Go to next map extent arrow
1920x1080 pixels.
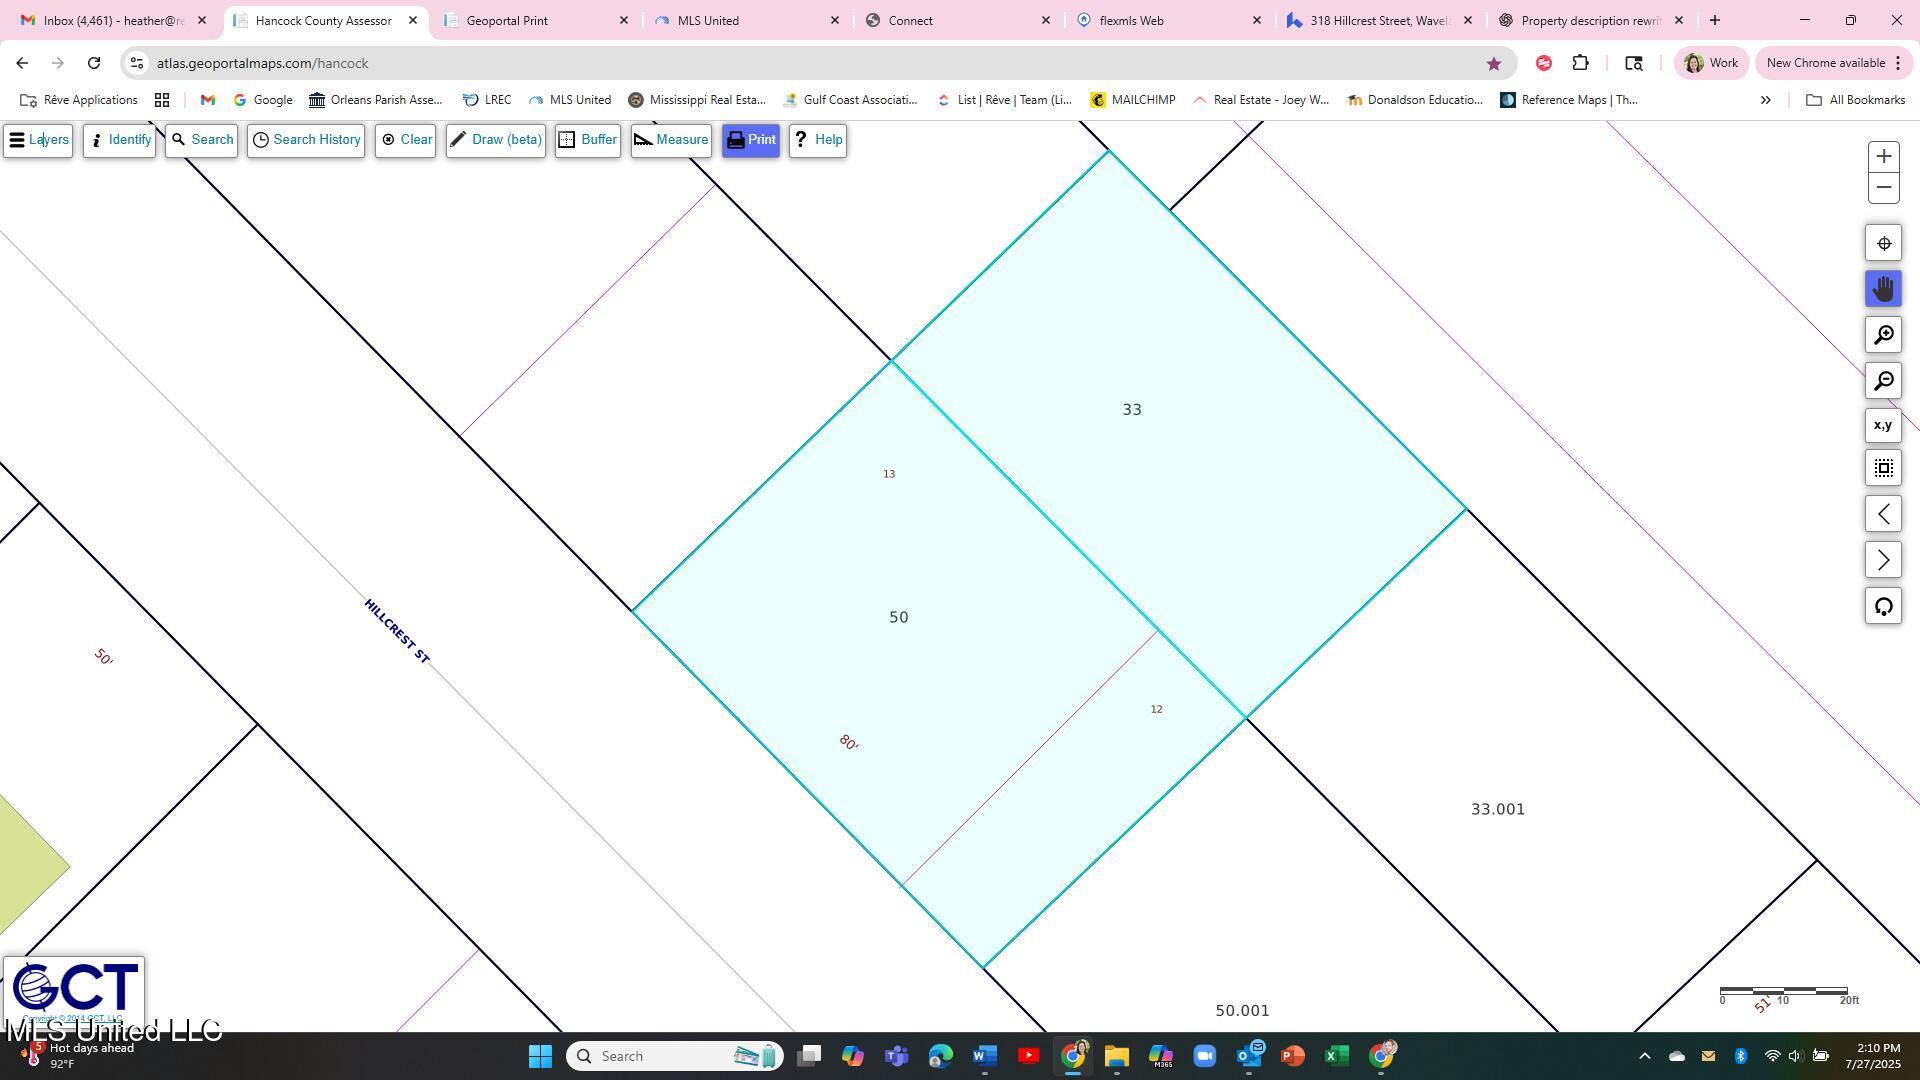pyautogui.click(x=1883, y=560)
